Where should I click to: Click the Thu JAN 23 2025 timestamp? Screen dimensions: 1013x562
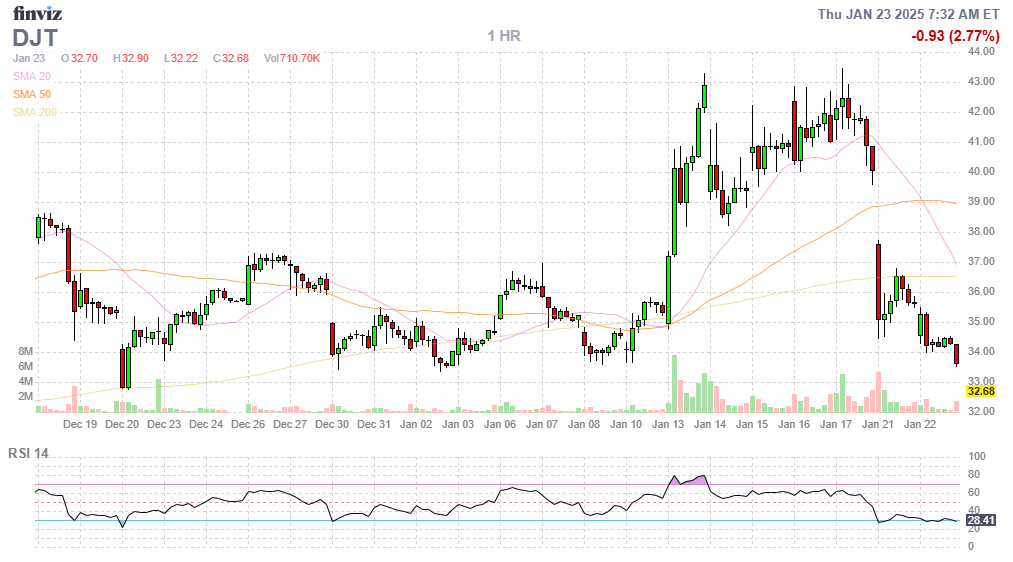coord(908,14)
